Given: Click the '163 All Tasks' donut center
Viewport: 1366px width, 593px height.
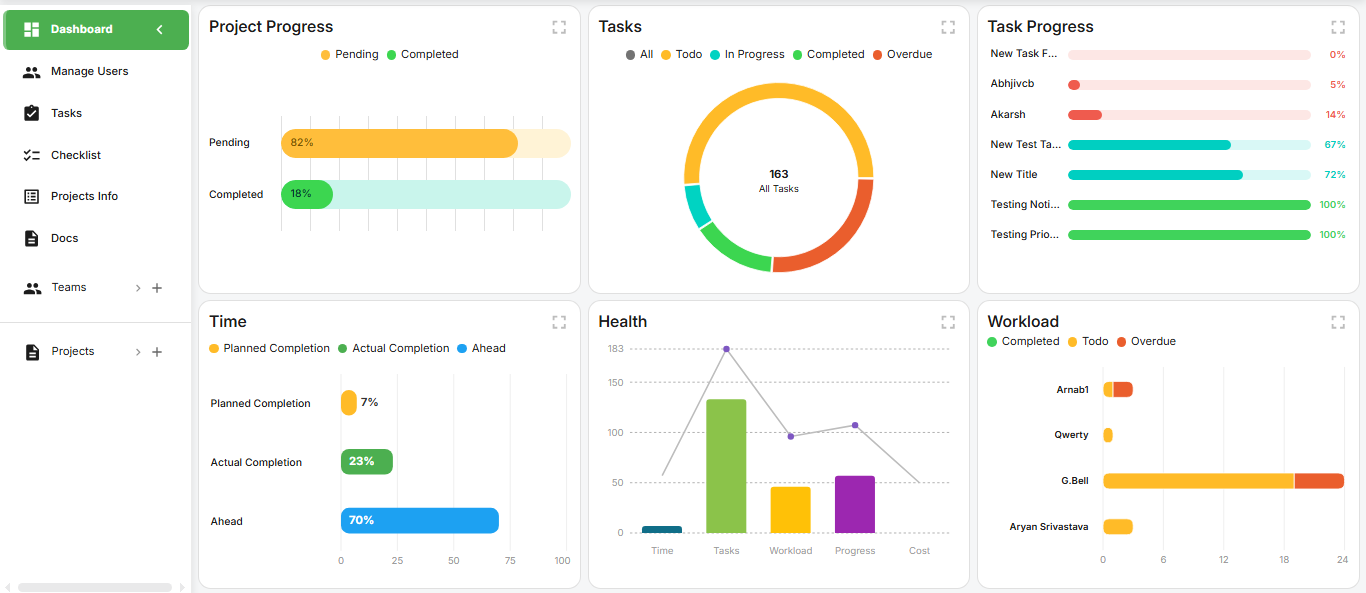Looking at the screenshot, I should coord(778,181).
